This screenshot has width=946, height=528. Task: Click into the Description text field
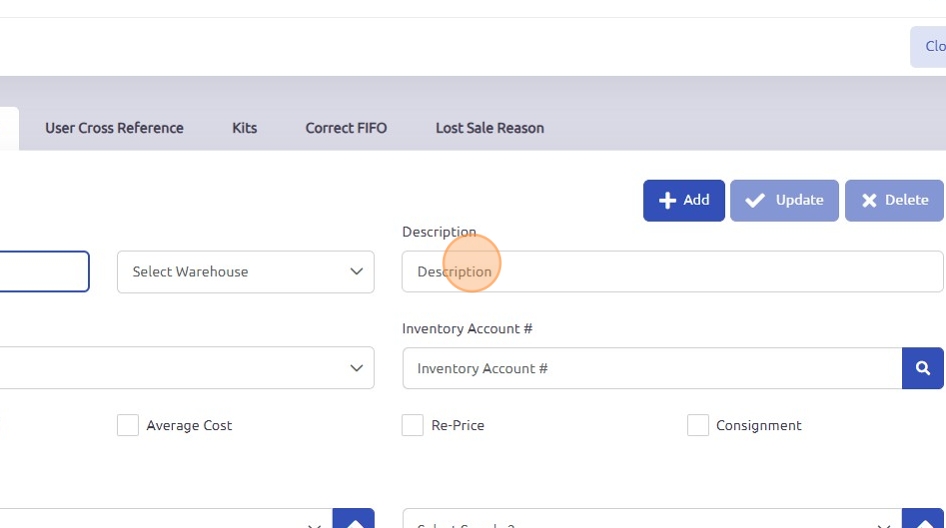[x=672, y=272]
